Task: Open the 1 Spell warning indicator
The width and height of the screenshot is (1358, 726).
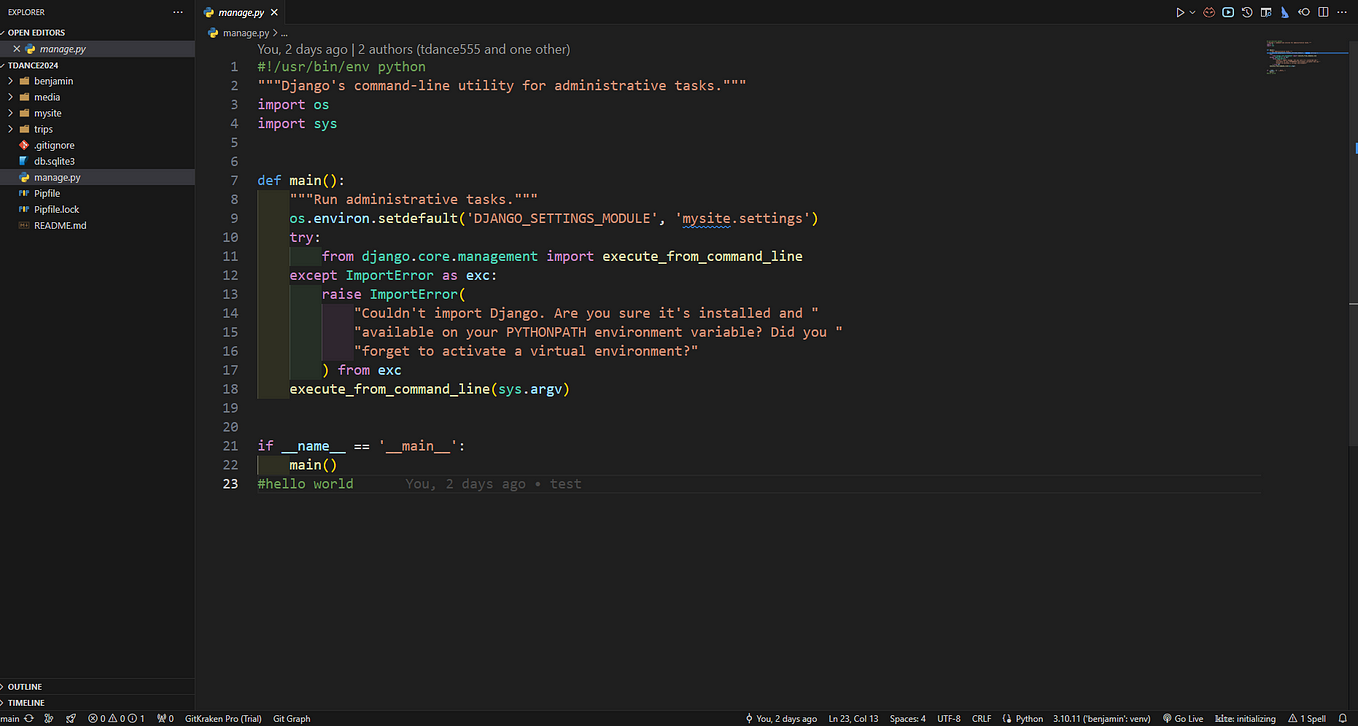Action: coord(1307,718)
